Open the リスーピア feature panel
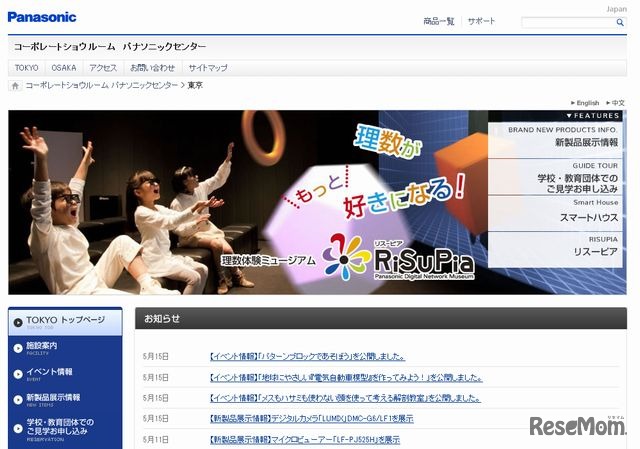Screen dimensions: 640x449 (555, 249)
